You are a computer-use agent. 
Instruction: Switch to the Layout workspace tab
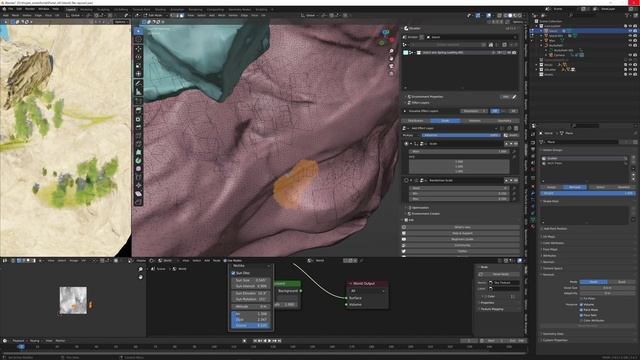pyautogui.click(x=71, y=9)
